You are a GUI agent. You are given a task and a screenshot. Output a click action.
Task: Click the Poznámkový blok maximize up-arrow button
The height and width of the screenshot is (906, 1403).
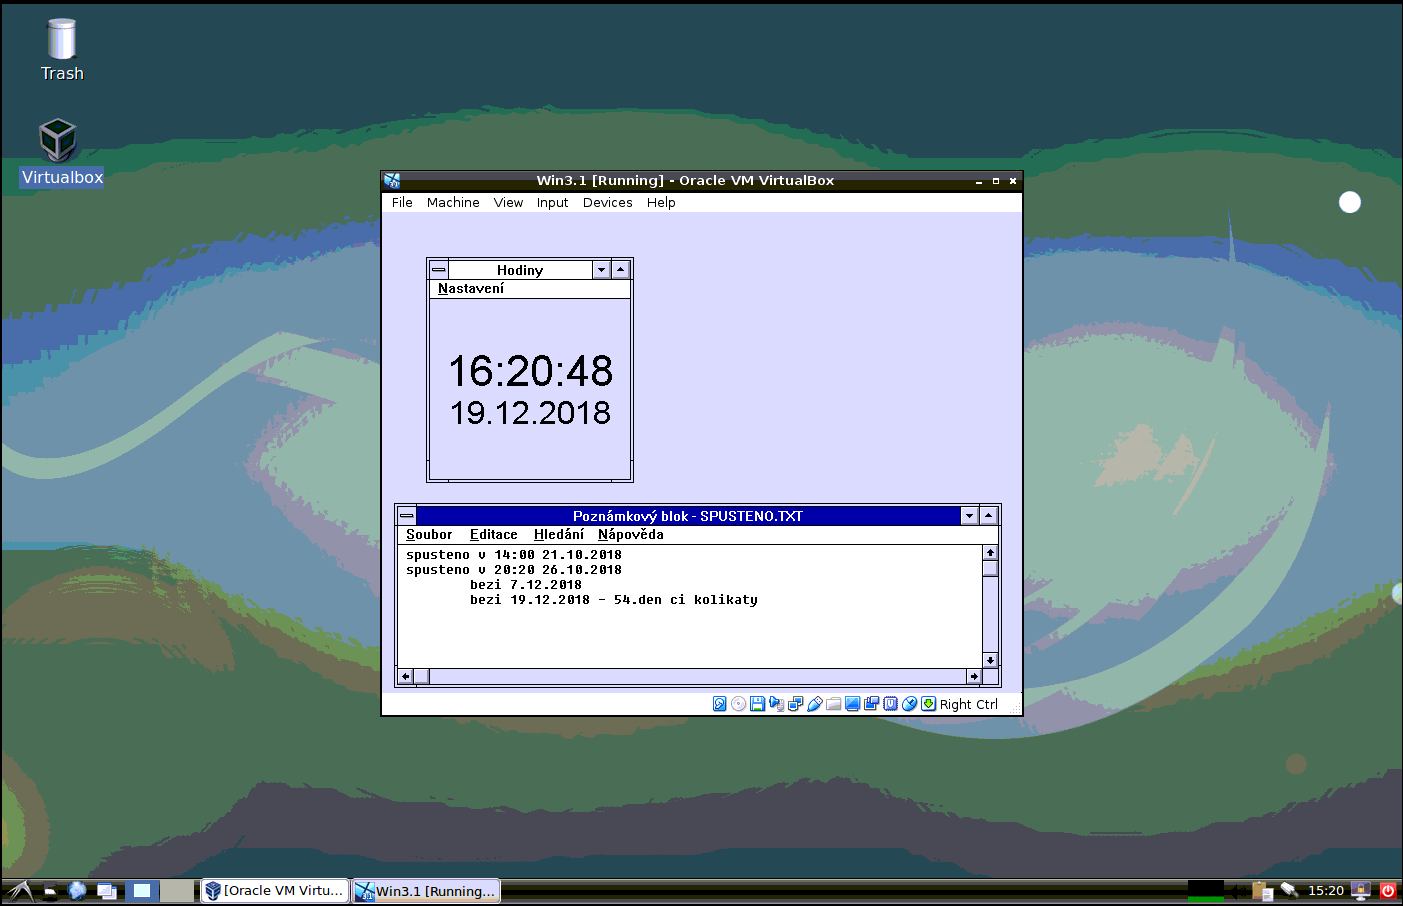(x=988, y=516)
